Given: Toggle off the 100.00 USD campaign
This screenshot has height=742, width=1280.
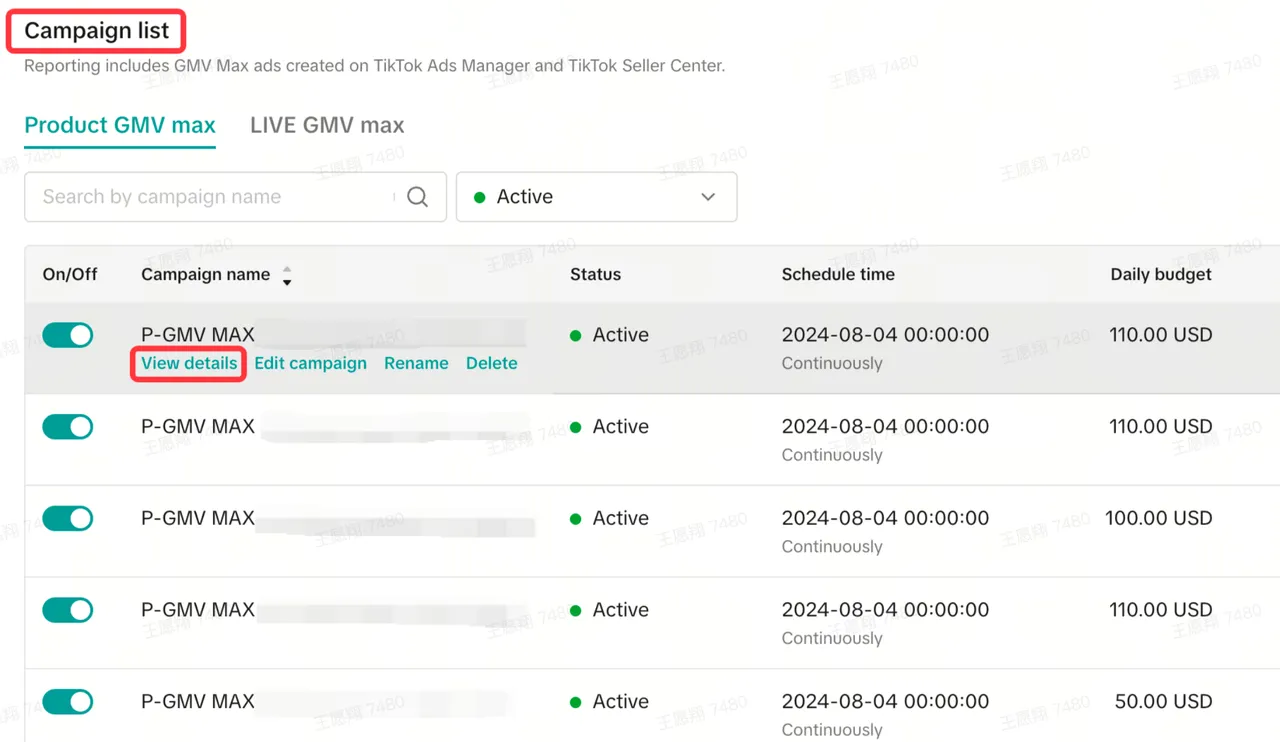Looking at the screenshot, I should coord(68,518).
